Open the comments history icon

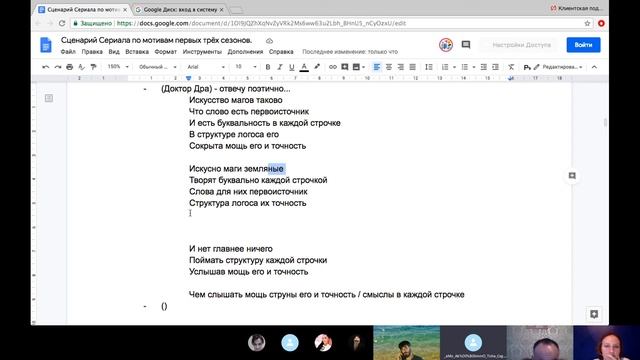(466, 44)
